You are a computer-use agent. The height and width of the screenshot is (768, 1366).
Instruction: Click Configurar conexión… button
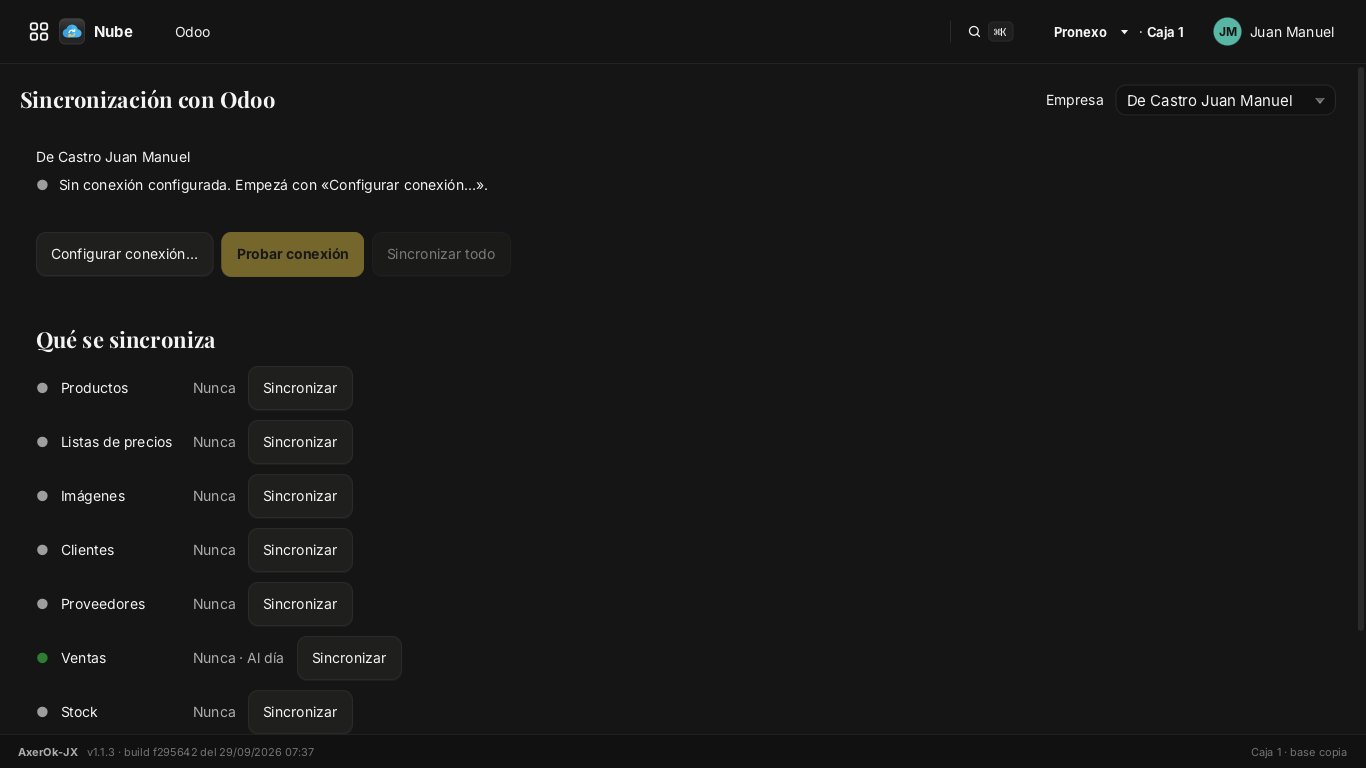point(125,254)
